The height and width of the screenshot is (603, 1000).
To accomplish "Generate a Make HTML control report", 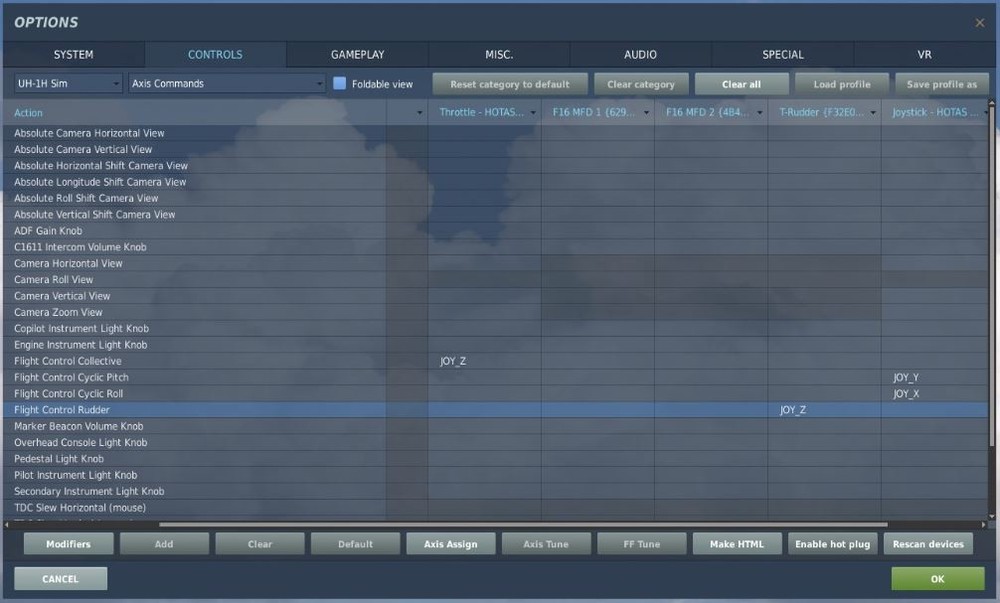I will tap(737, 543).
